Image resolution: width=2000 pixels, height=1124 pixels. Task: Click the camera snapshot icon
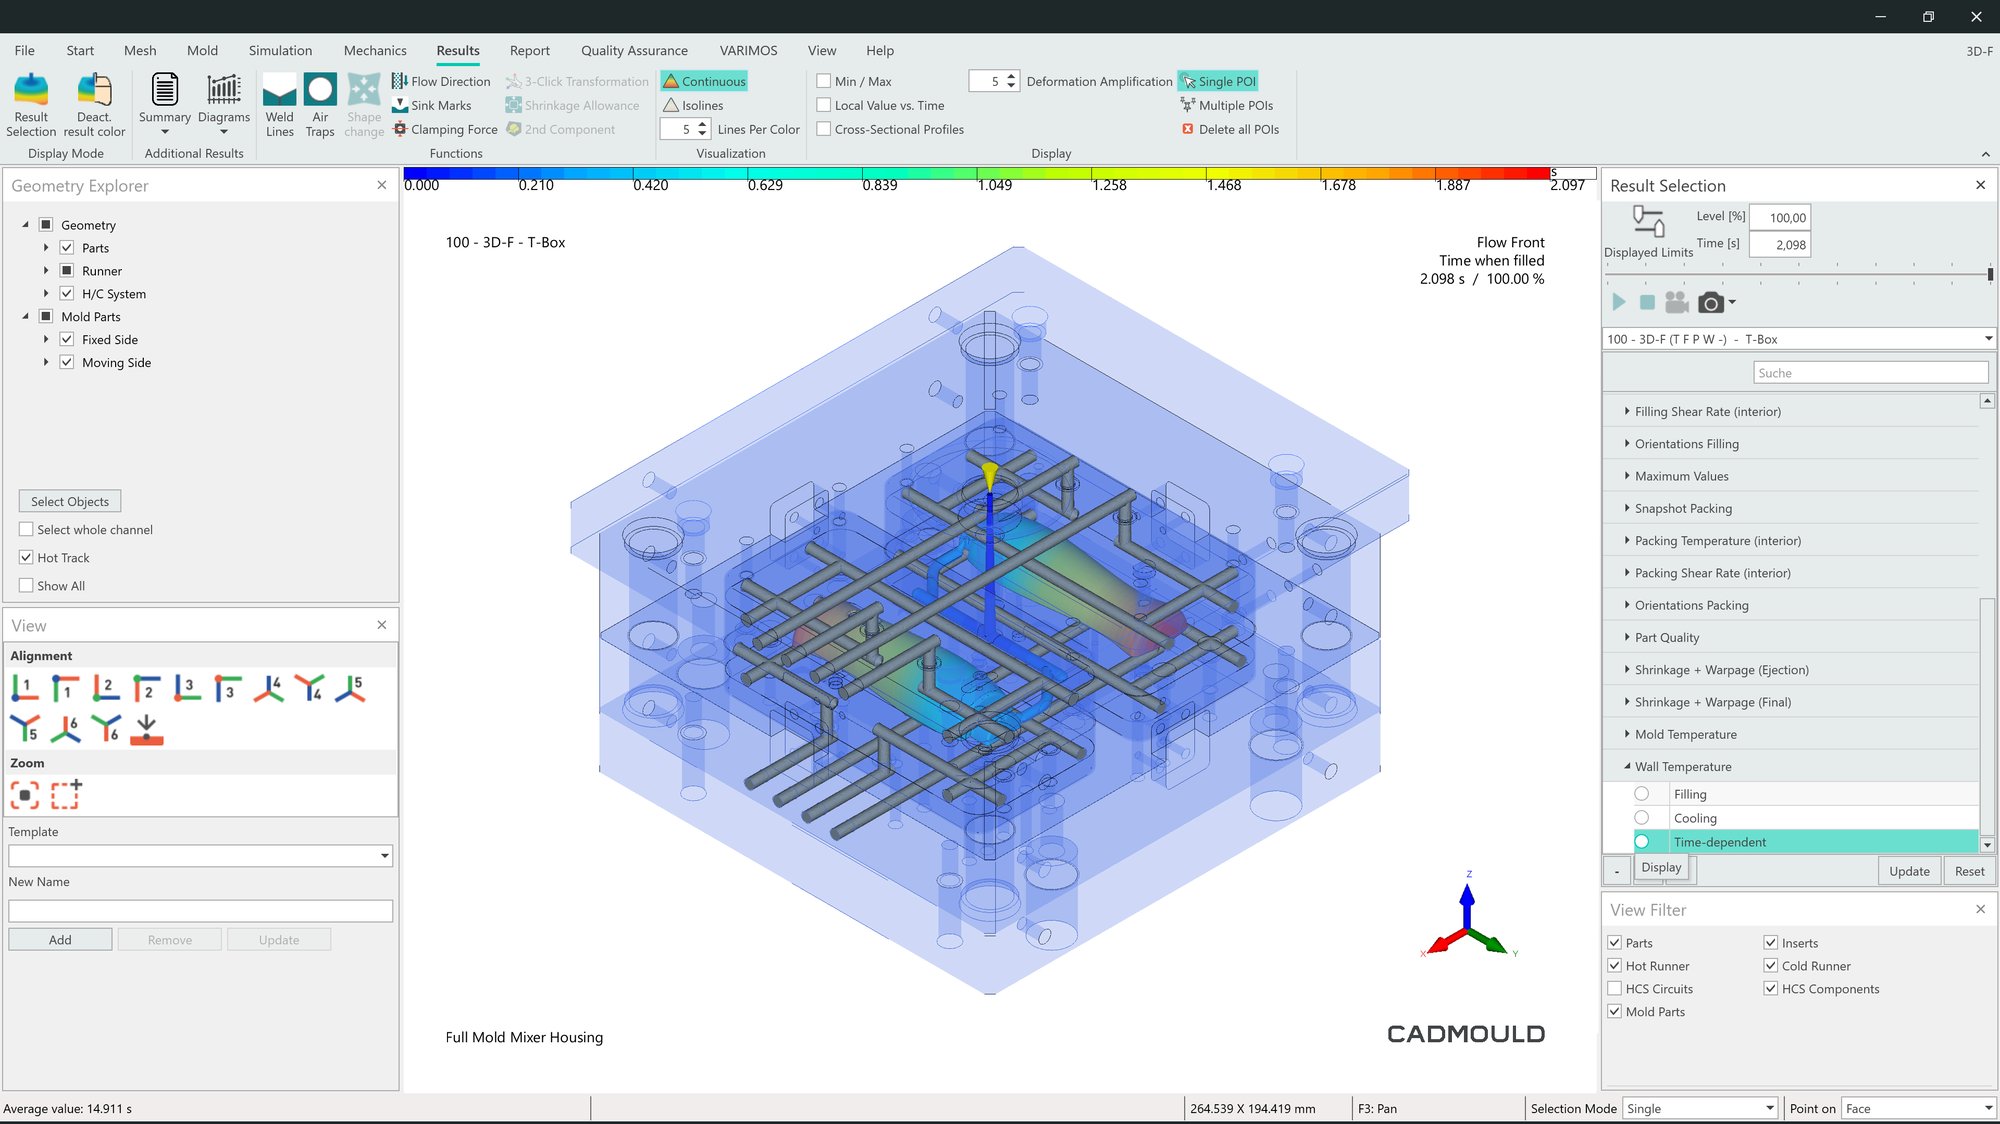[1711, 302]
